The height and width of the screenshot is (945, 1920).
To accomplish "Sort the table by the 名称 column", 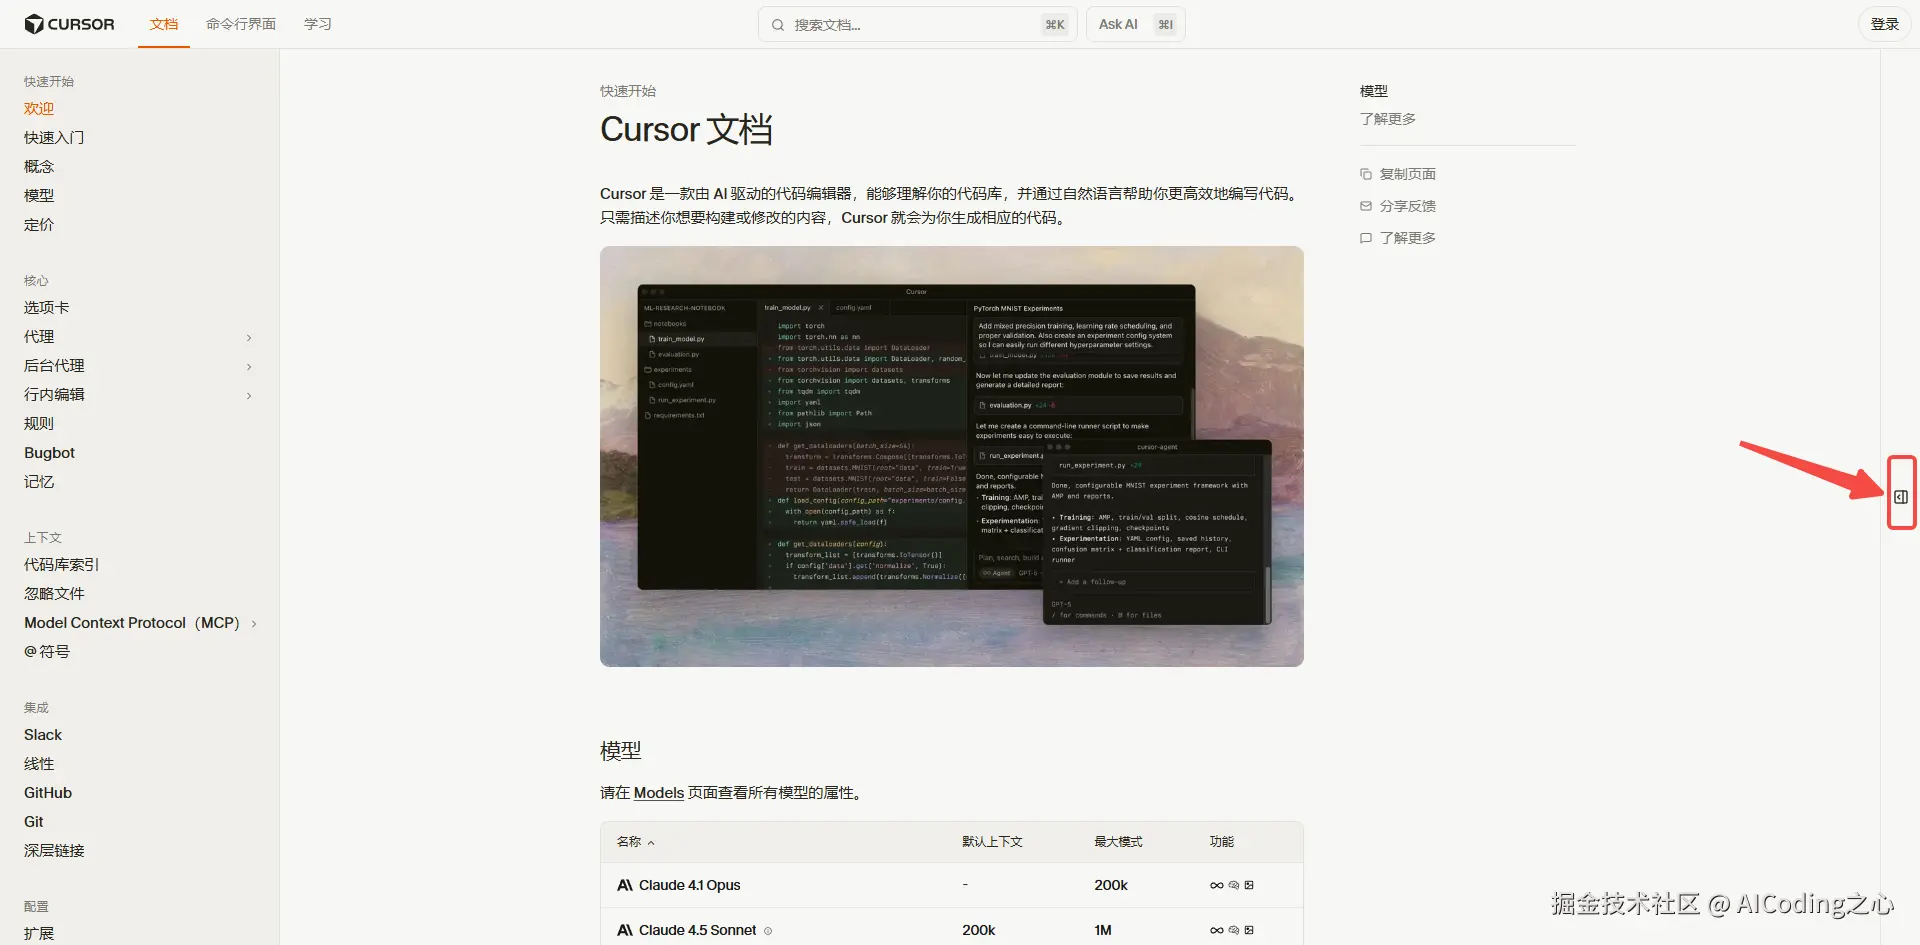I will point(636,842).
